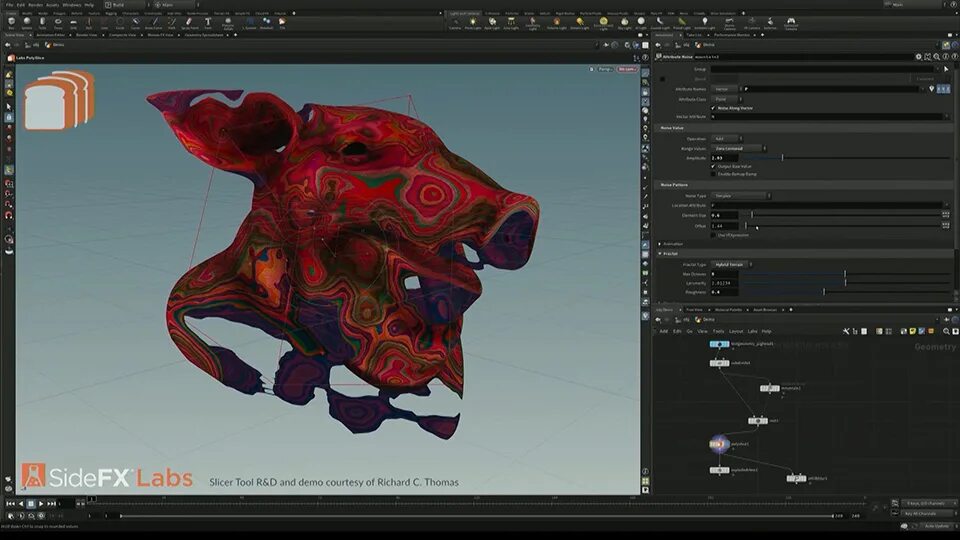
Task: Open Operation dropdown set to Add
Action: coord(726,138)
